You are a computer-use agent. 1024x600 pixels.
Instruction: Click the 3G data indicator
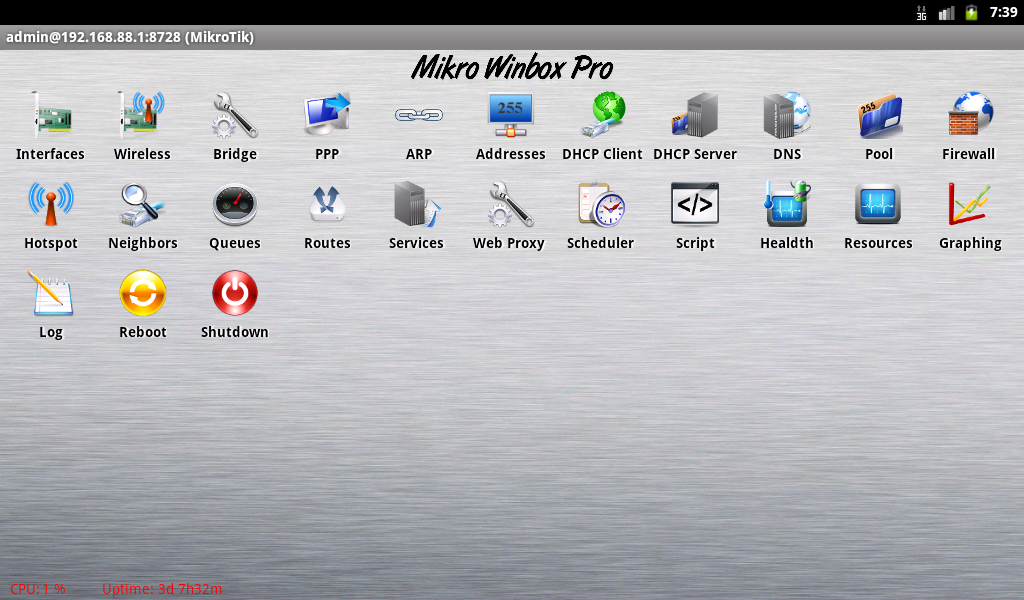pos(921,12)
